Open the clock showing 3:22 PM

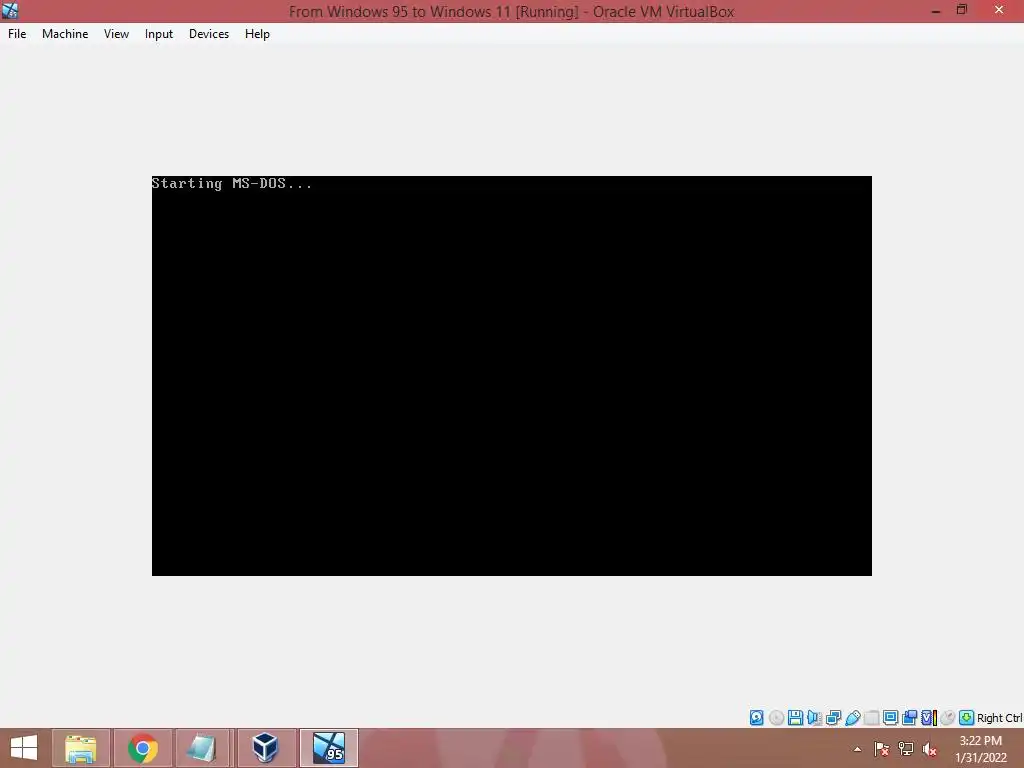981,749
